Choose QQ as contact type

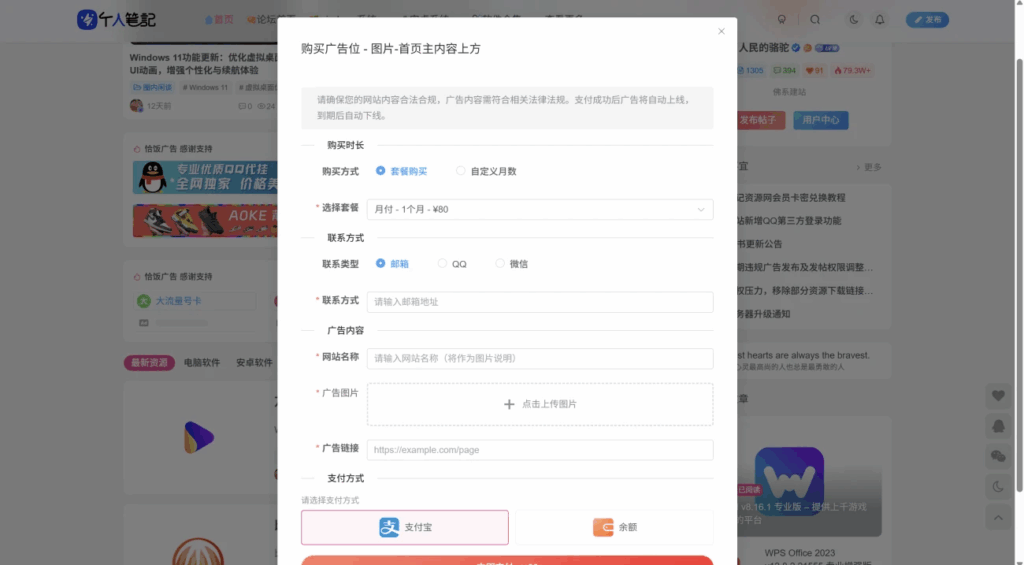(x=443, y=264)
